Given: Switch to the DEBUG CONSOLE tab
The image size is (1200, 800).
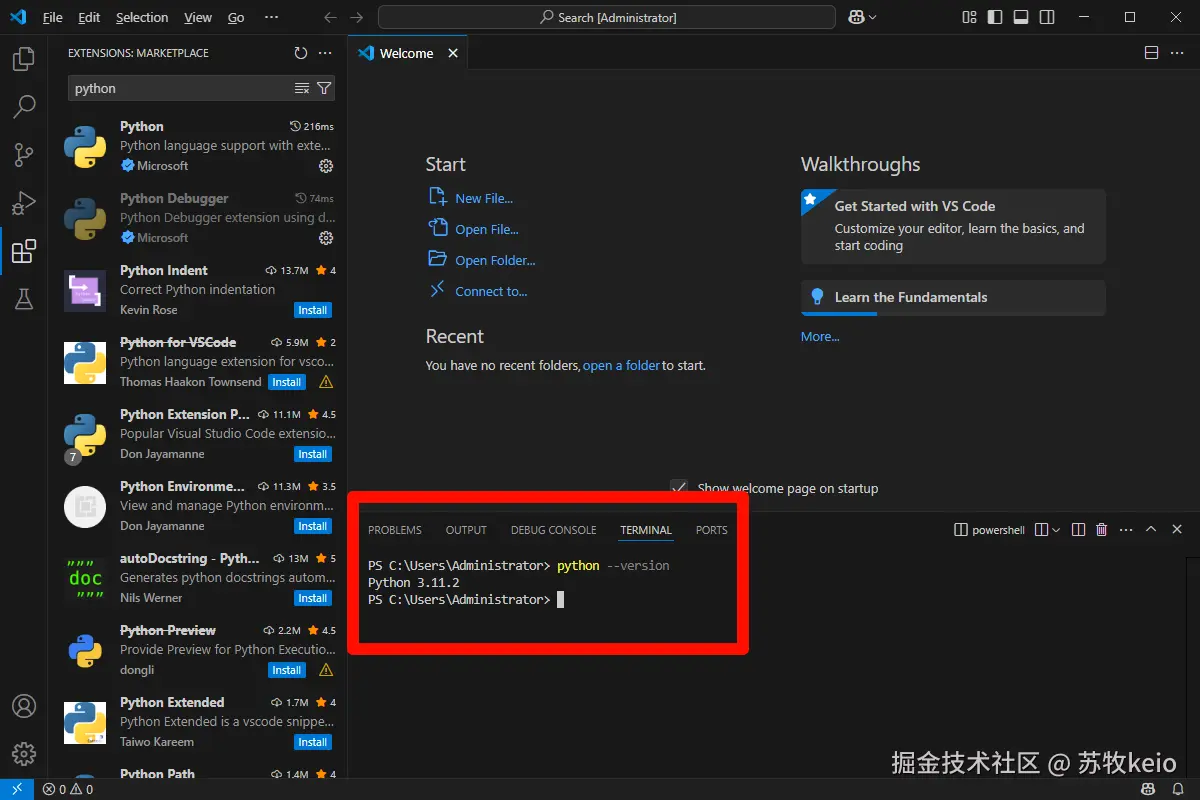Looking at the screenshot, I should pos(553,530).
